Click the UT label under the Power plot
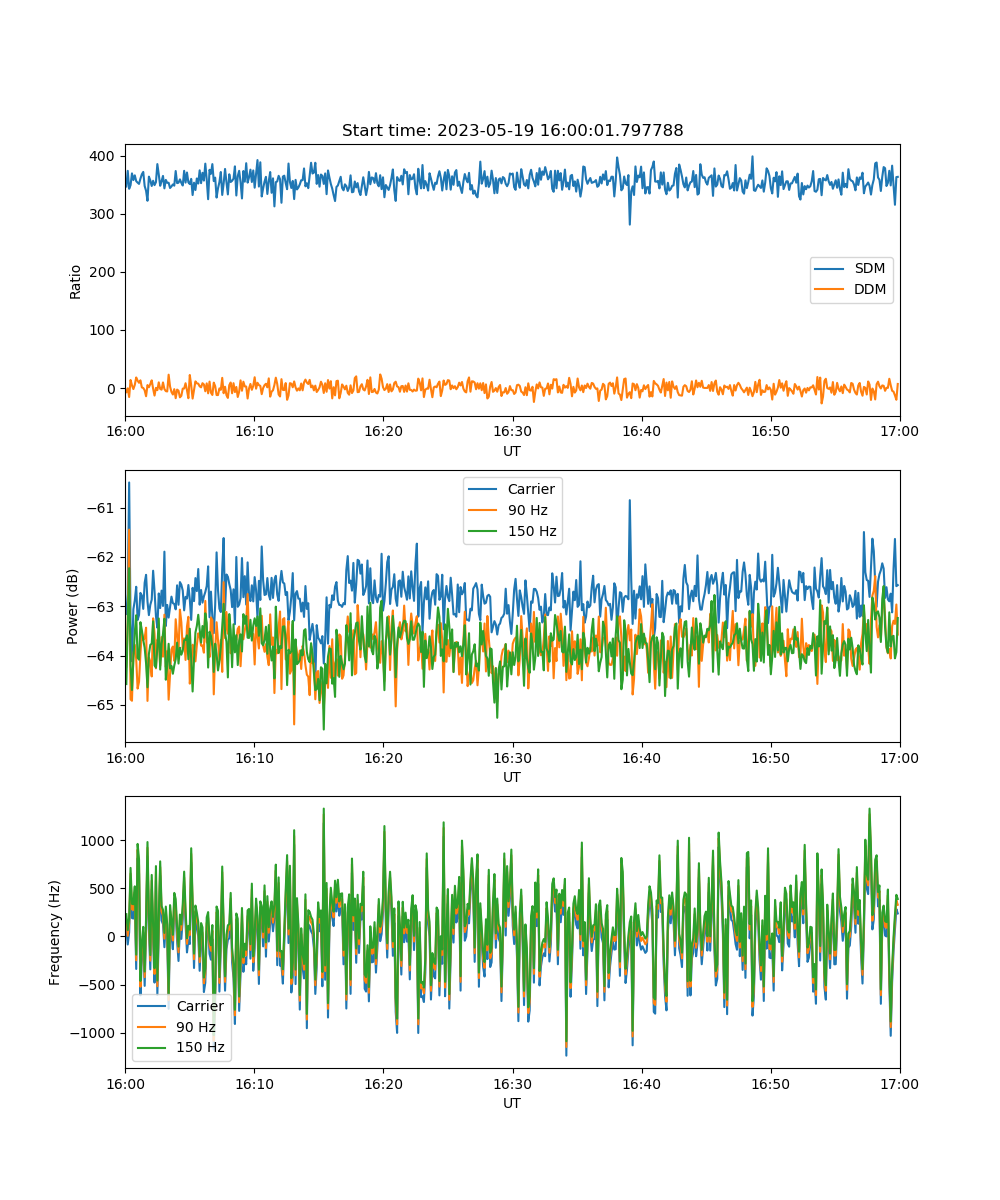Screen dimensions: 1000x1200 coord(512,777)
